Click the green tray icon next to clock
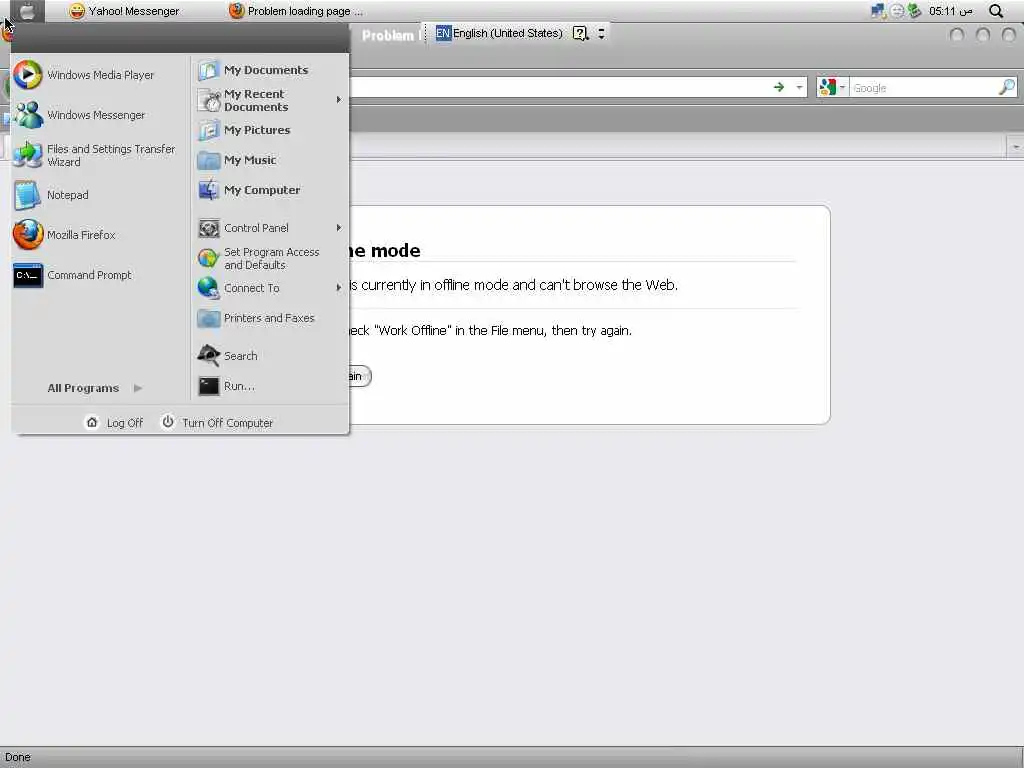 (x=914, y=10)
